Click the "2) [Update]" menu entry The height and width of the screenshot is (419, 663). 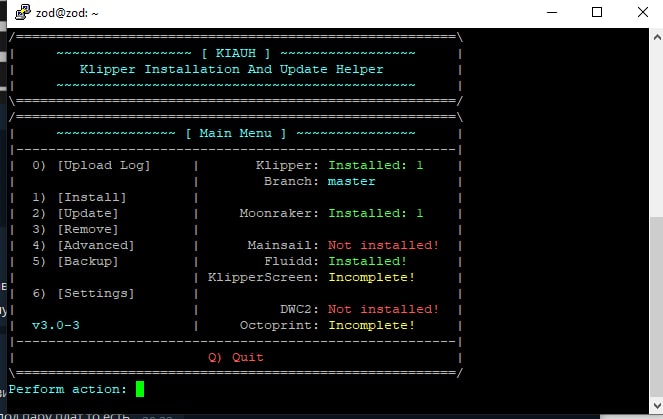[75, 213]
